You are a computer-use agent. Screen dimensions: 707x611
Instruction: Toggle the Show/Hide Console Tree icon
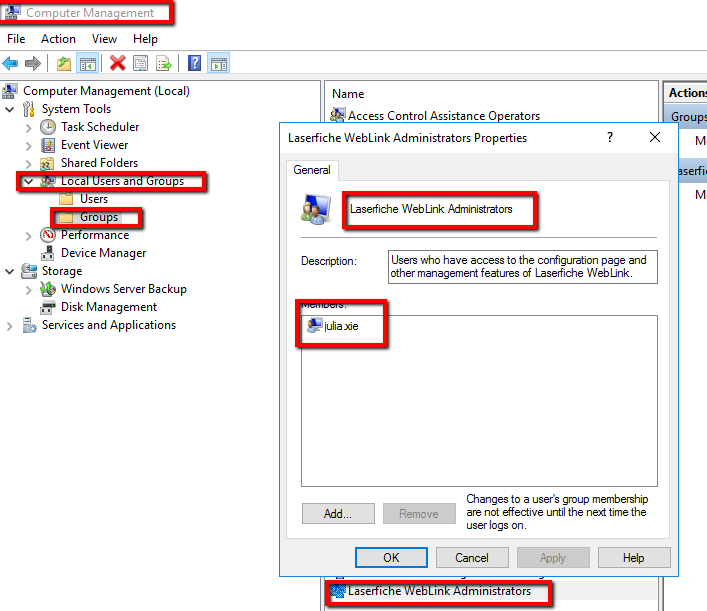(x=87, y=64)
